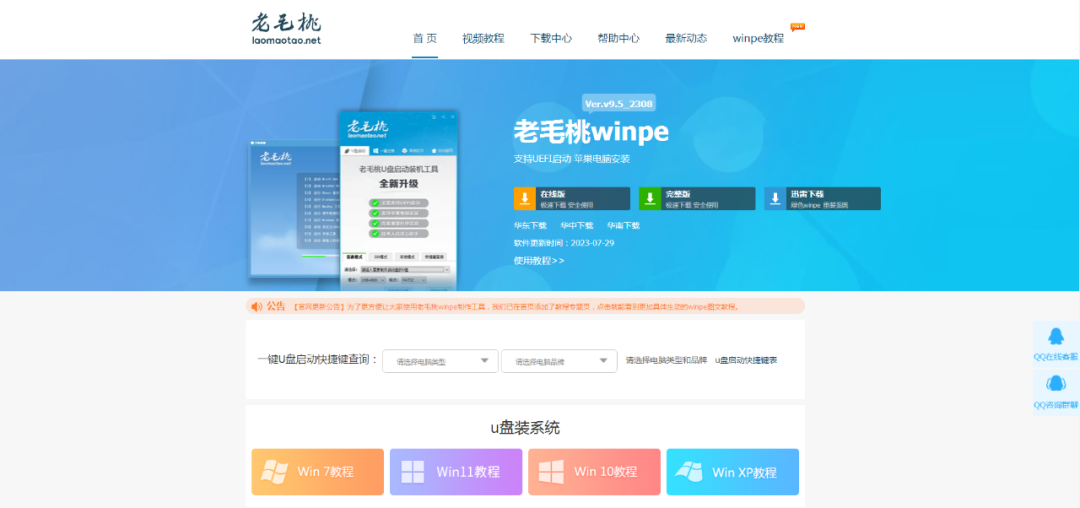The height and width of the screenshot is (508, 1080).
Task: Click the 老毛桃 laomaotao.net logo
Action: click(286, 29)
